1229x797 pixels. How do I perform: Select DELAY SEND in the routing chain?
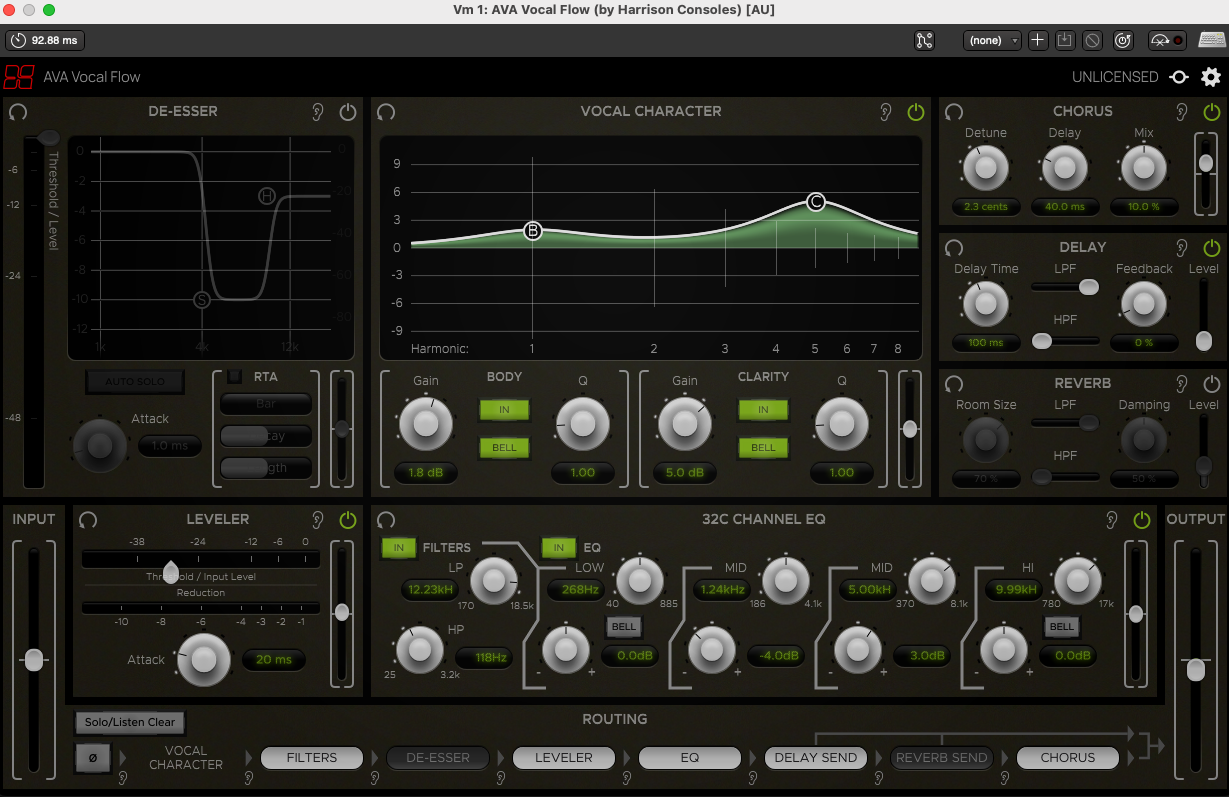[x=816, y=758]
